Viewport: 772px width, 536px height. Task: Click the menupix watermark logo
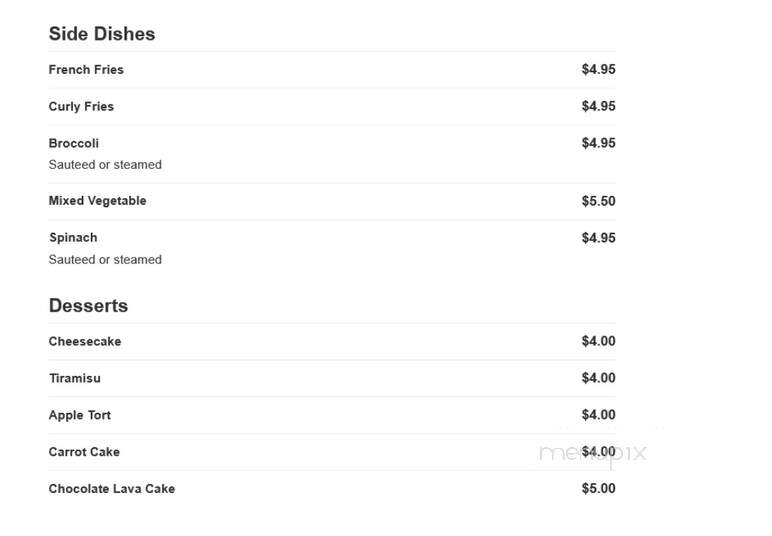tap(593, 453)
